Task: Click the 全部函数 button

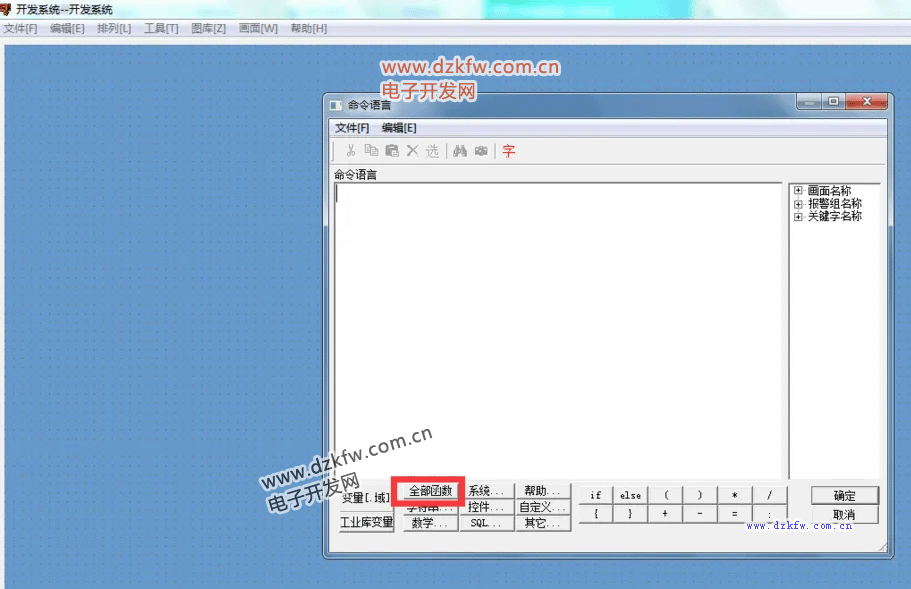Action: (430, 491)
